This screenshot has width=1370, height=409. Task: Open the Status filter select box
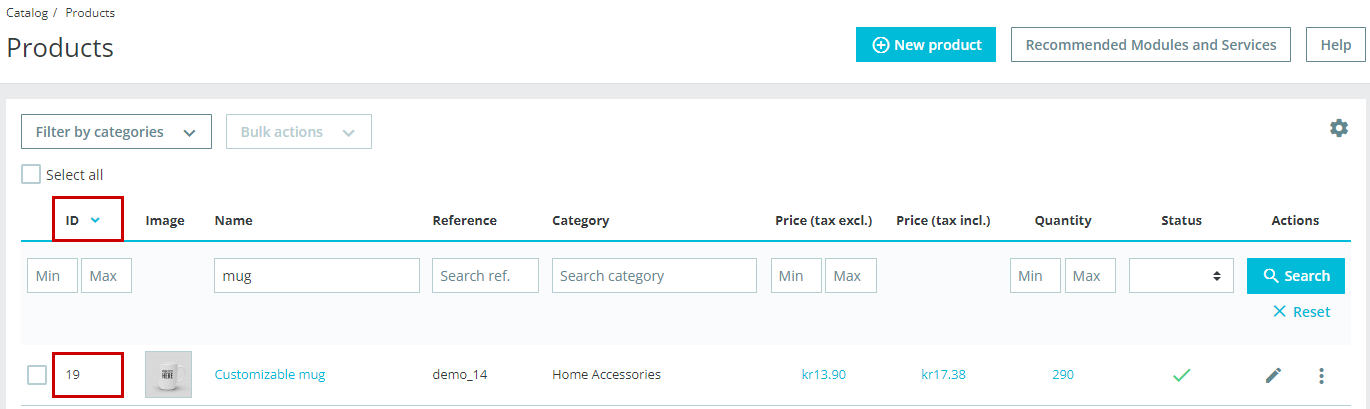[1181, 276]
